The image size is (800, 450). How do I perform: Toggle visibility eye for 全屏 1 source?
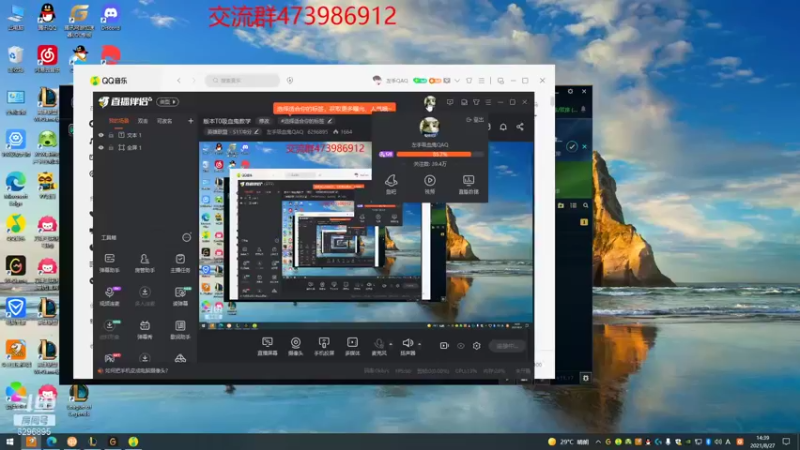tap(101, 147)
